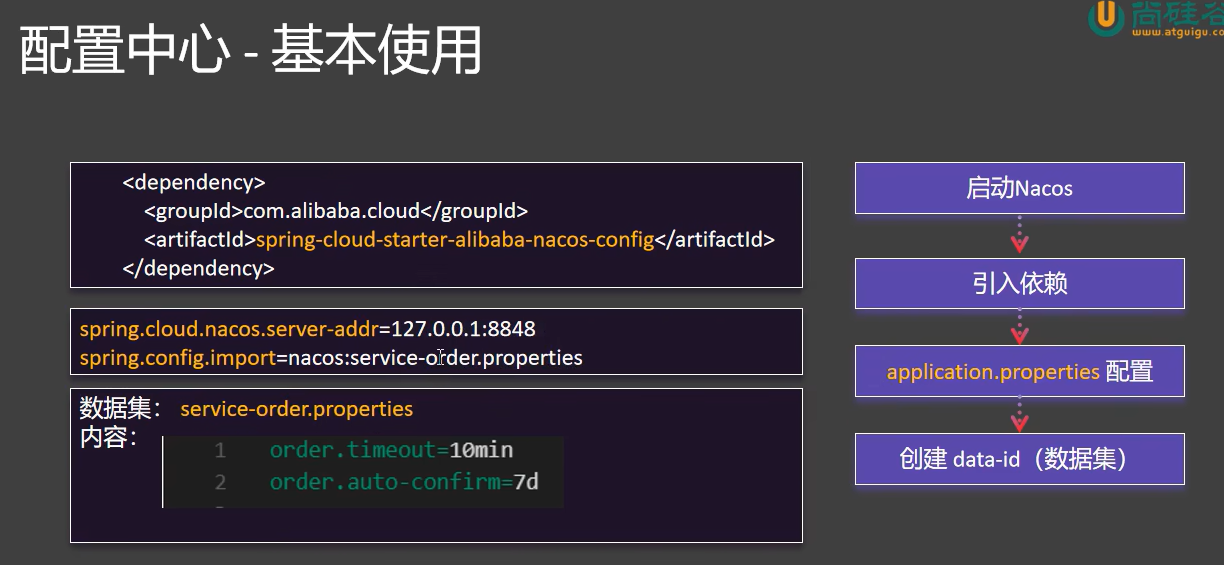Image resolution: width=1224 pixels, height=565 pixels.
Task: Click the 启动Nacos step box
Action: click(1019, 188)
